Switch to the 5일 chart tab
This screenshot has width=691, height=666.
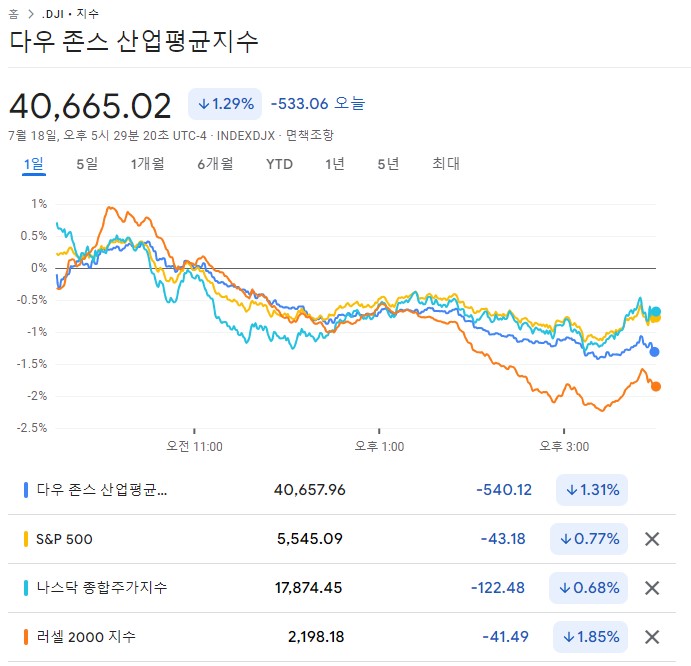87,164
